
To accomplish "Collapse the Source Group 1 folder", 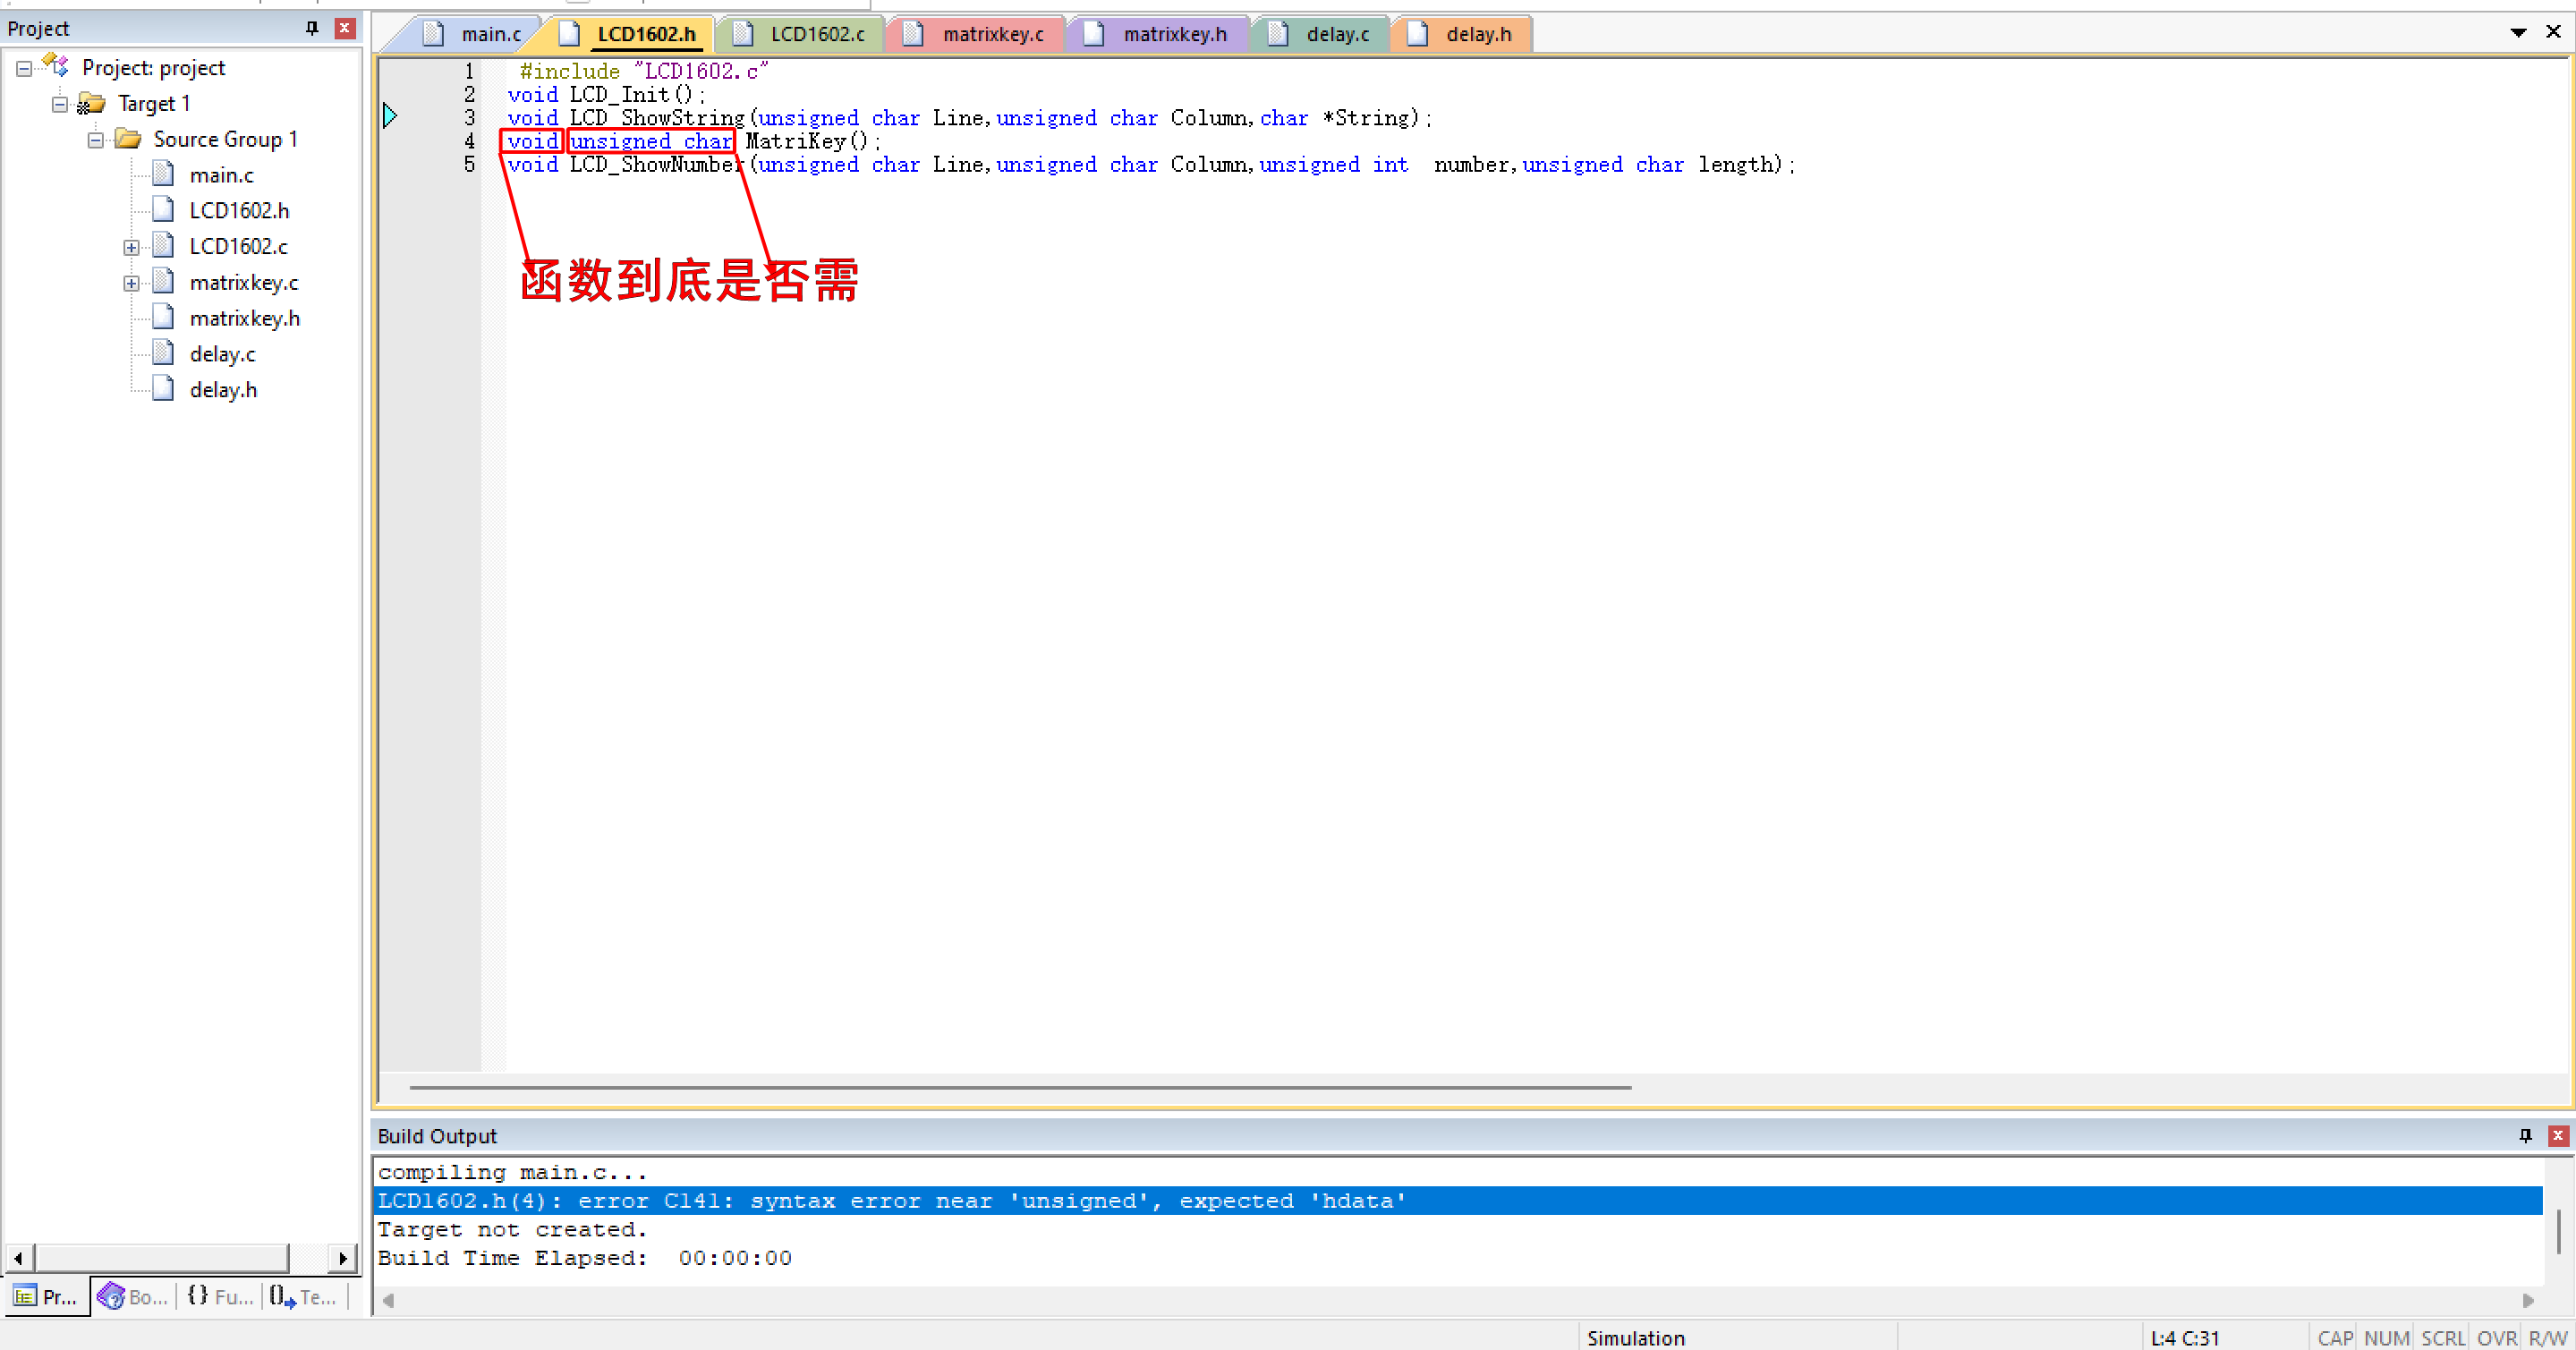I will point(96,140).
